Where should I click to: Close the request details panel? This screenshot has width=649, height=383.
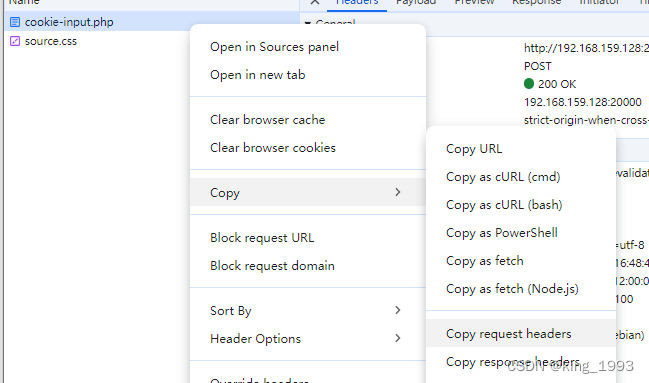click(x=315, y=2)
